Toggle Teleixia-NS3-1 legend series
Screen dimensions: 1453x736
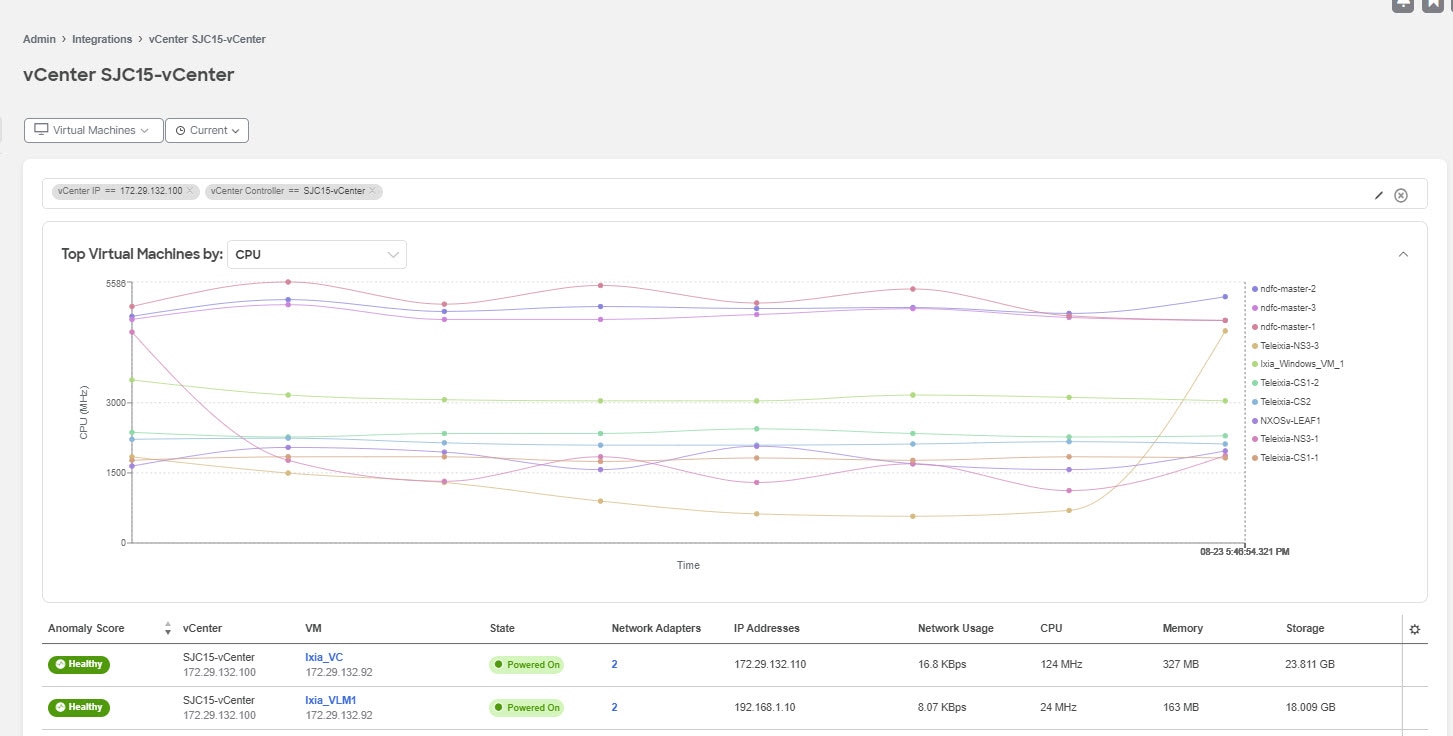click(x=1285, y=439)
